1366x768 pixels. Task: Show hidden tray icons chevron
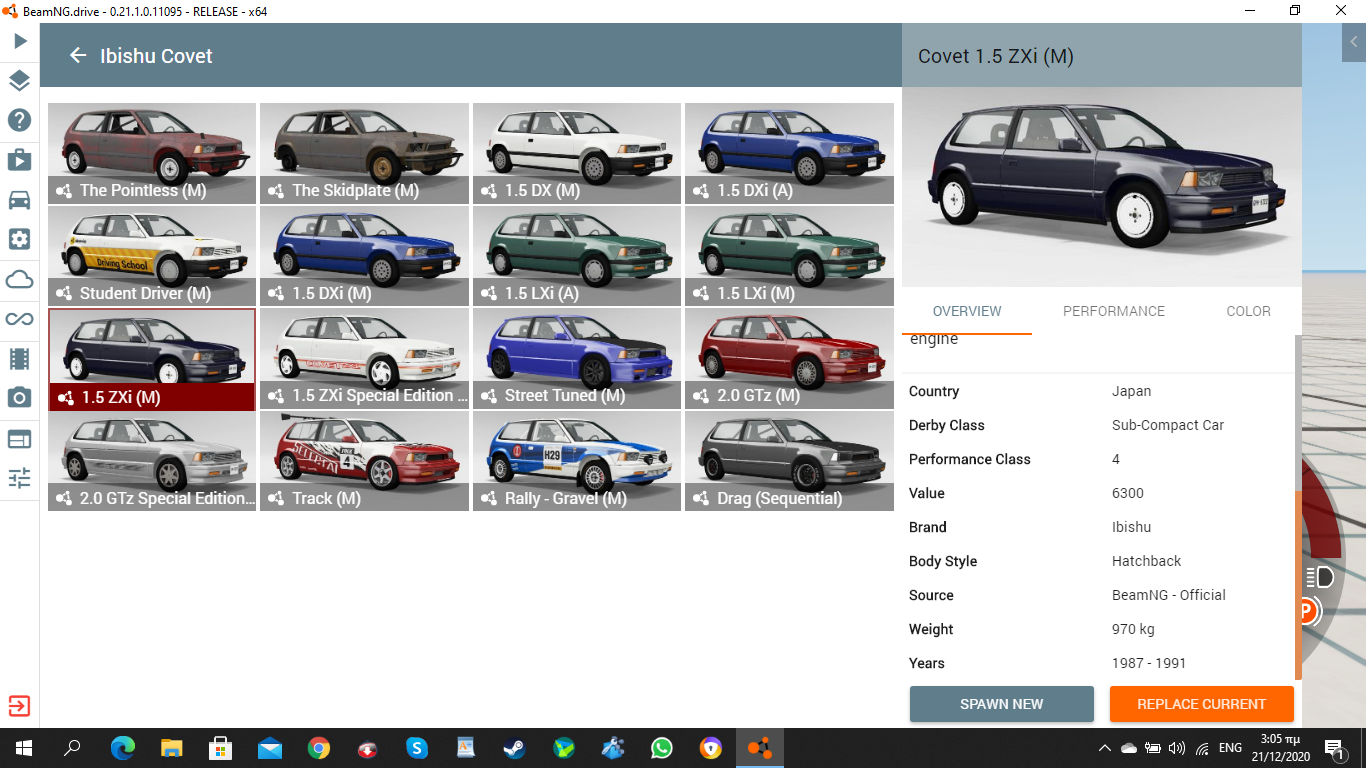(1104, 748)
